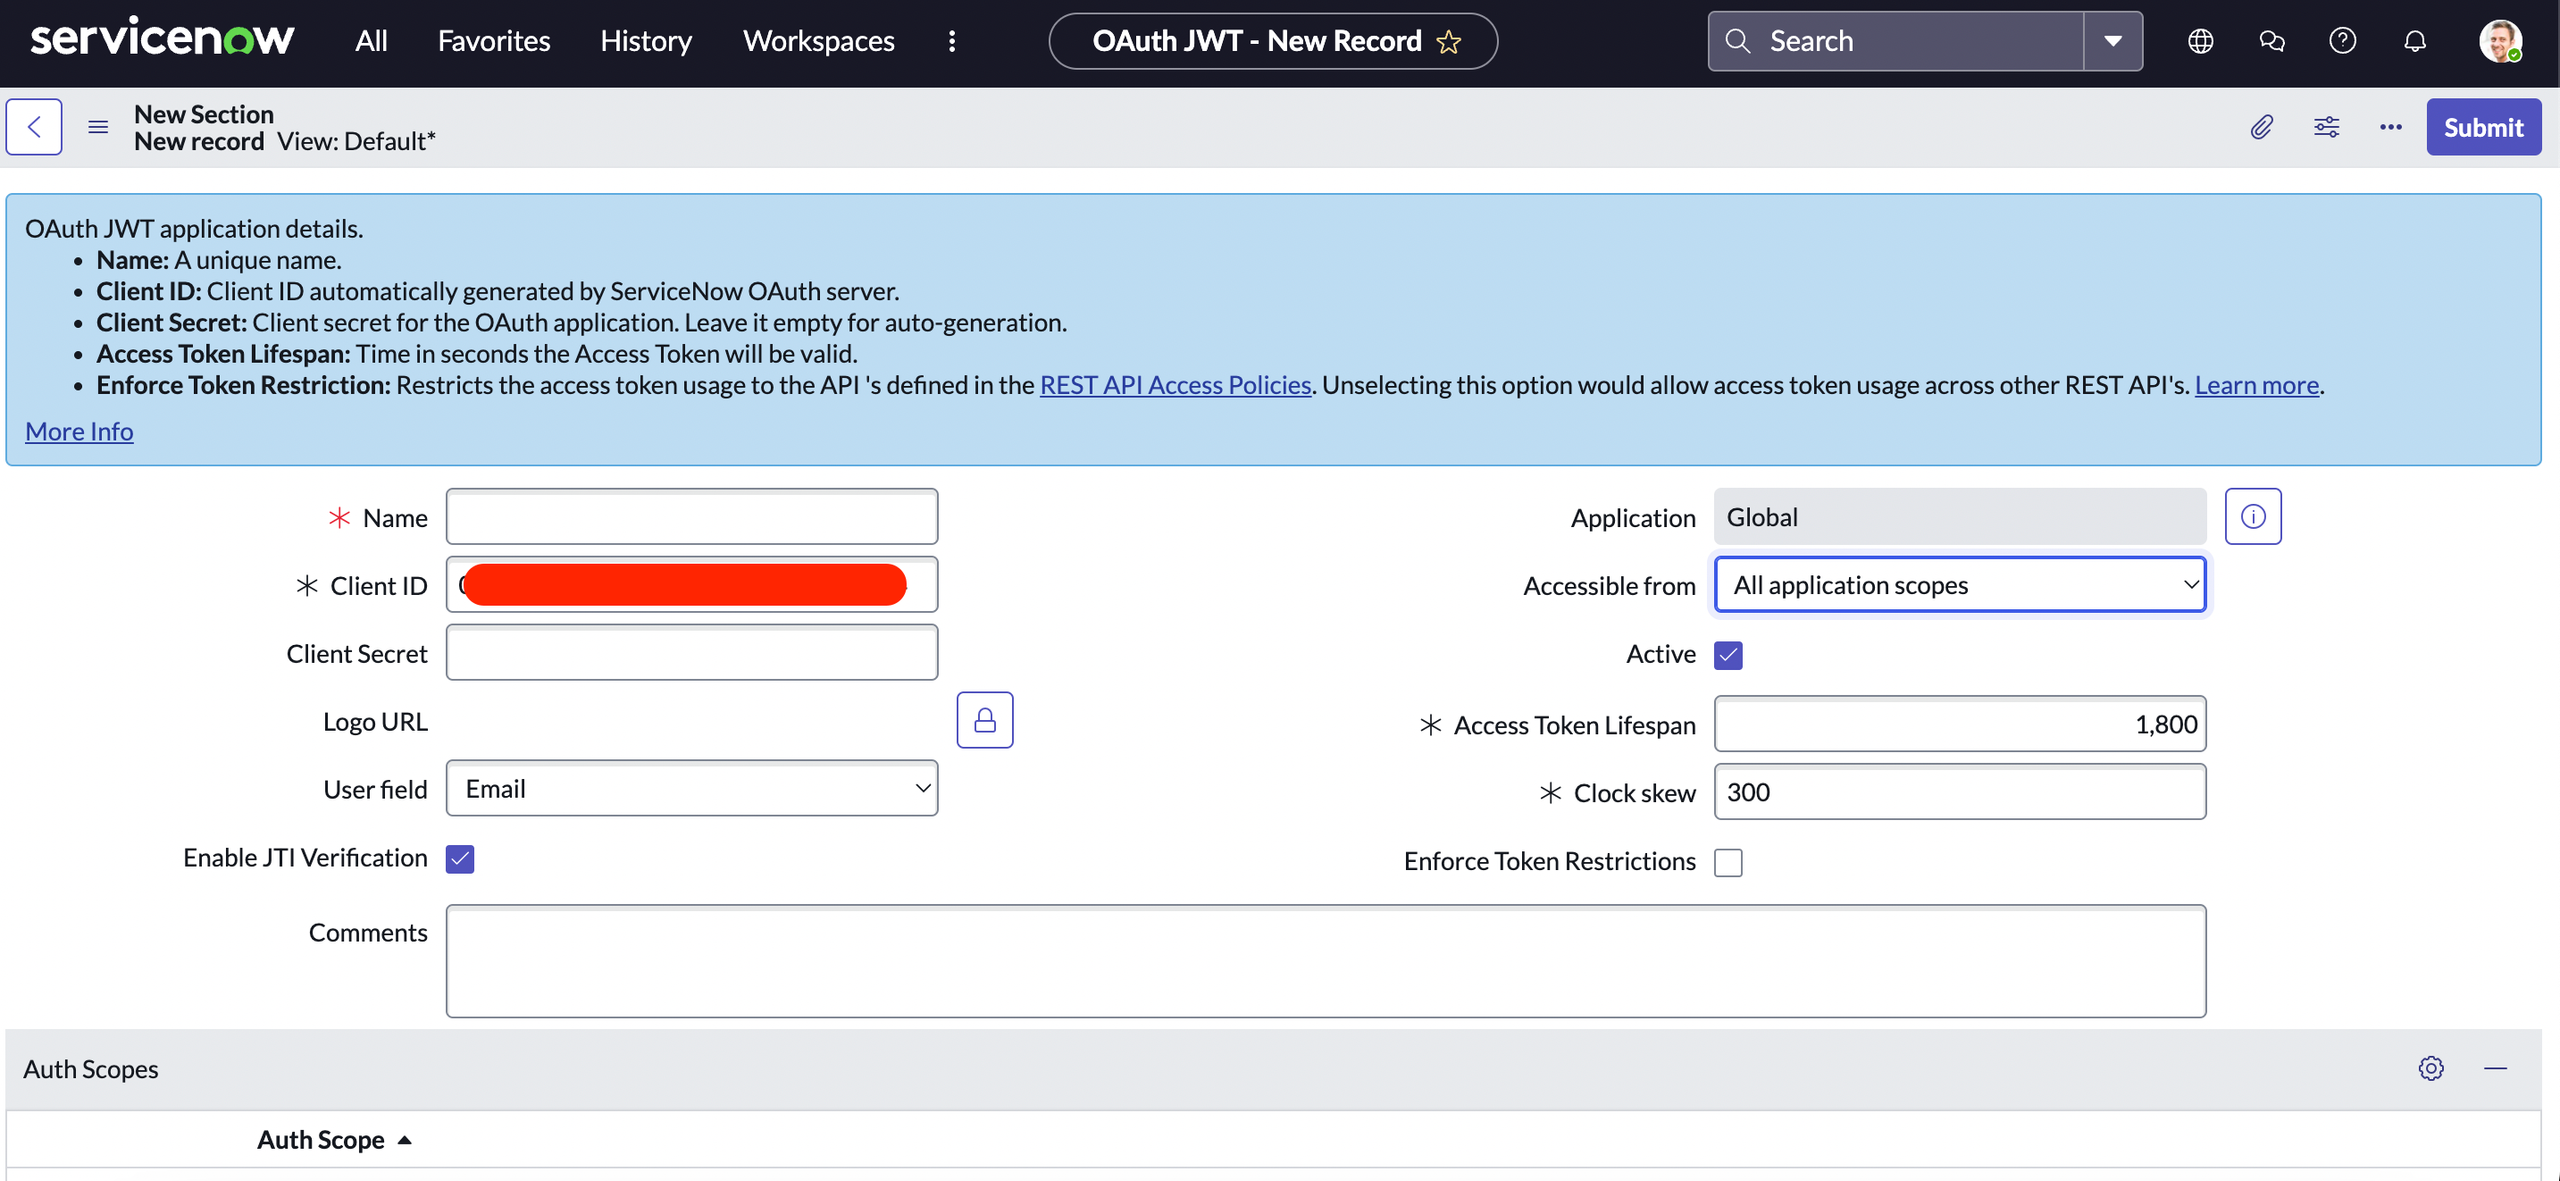Open the Workspaces menu

[x=818, y=41]
